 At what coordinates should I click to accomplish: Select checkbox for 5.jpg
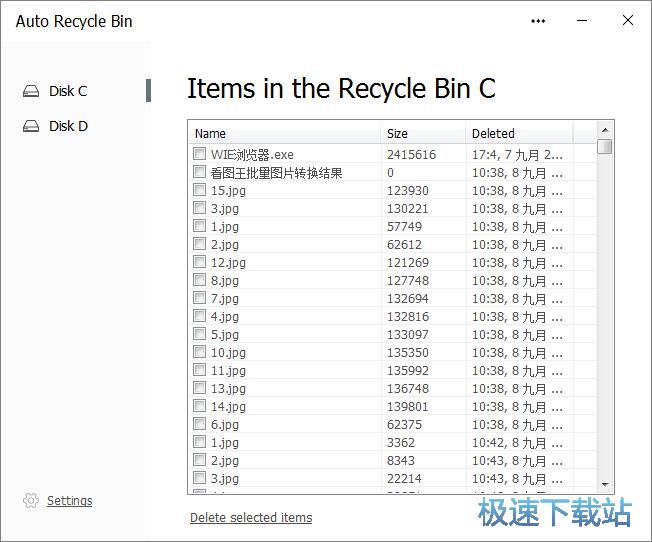pyautogui.click(x=200, y=334)
